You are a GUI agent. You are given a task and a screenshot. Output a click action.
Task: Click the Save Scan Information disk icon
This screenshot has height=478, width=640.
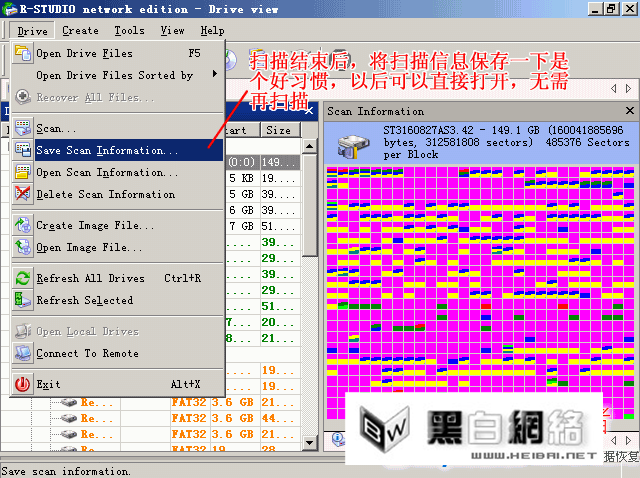(x=22, y=151)
